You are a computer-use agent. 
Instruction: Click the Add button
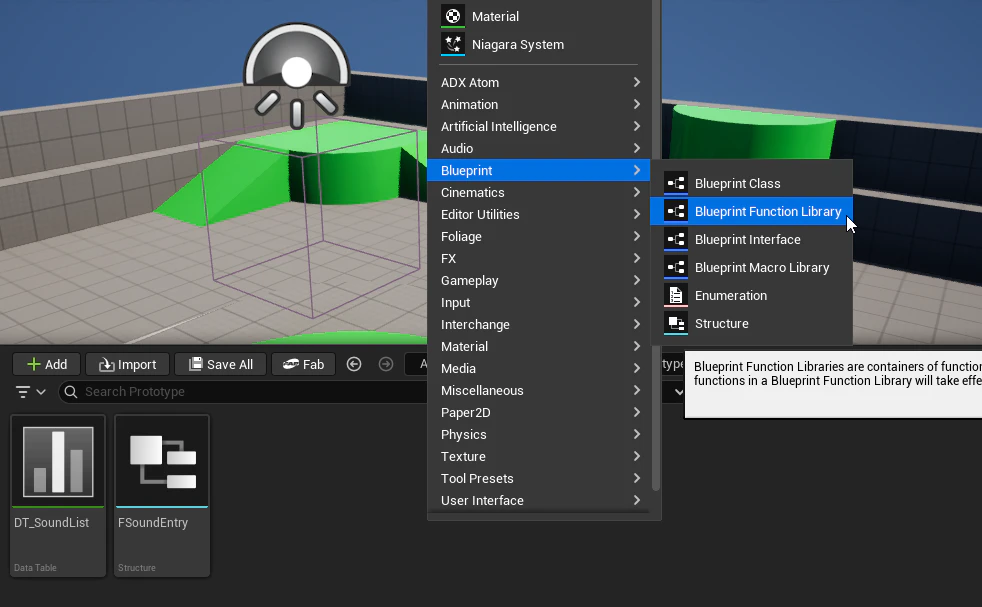coord(47,365)
